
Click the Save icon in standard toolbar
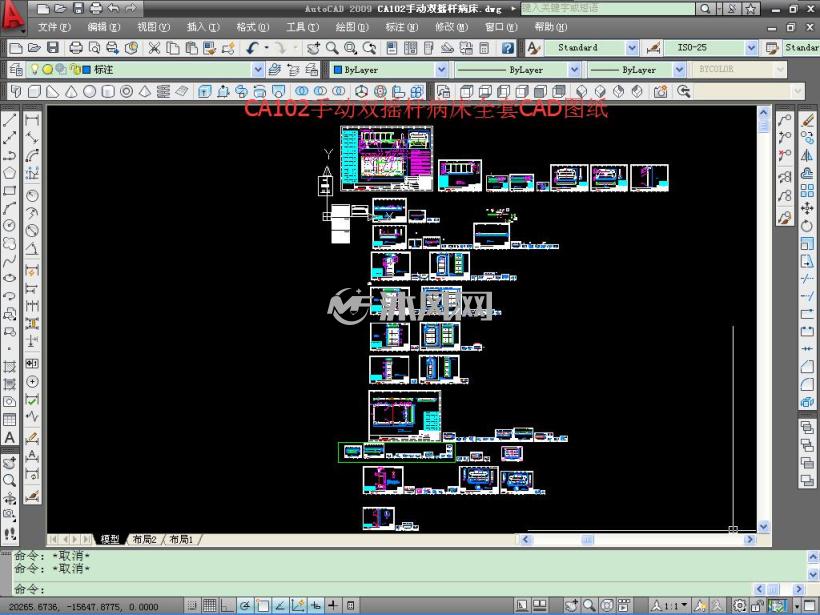click(53, 48)
